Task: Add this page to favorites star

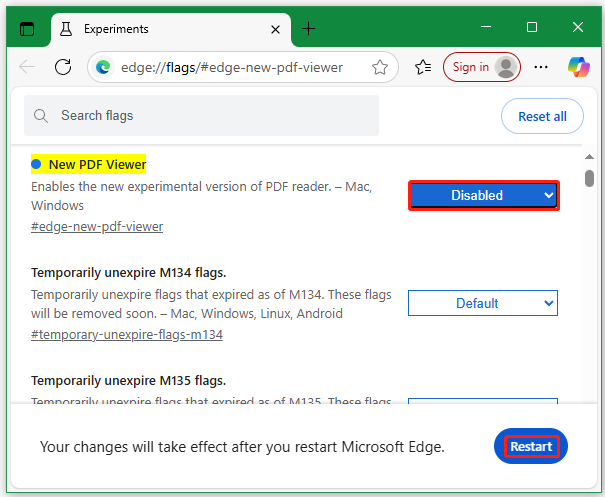Action: pyautogui.click(x=380, y=67)
